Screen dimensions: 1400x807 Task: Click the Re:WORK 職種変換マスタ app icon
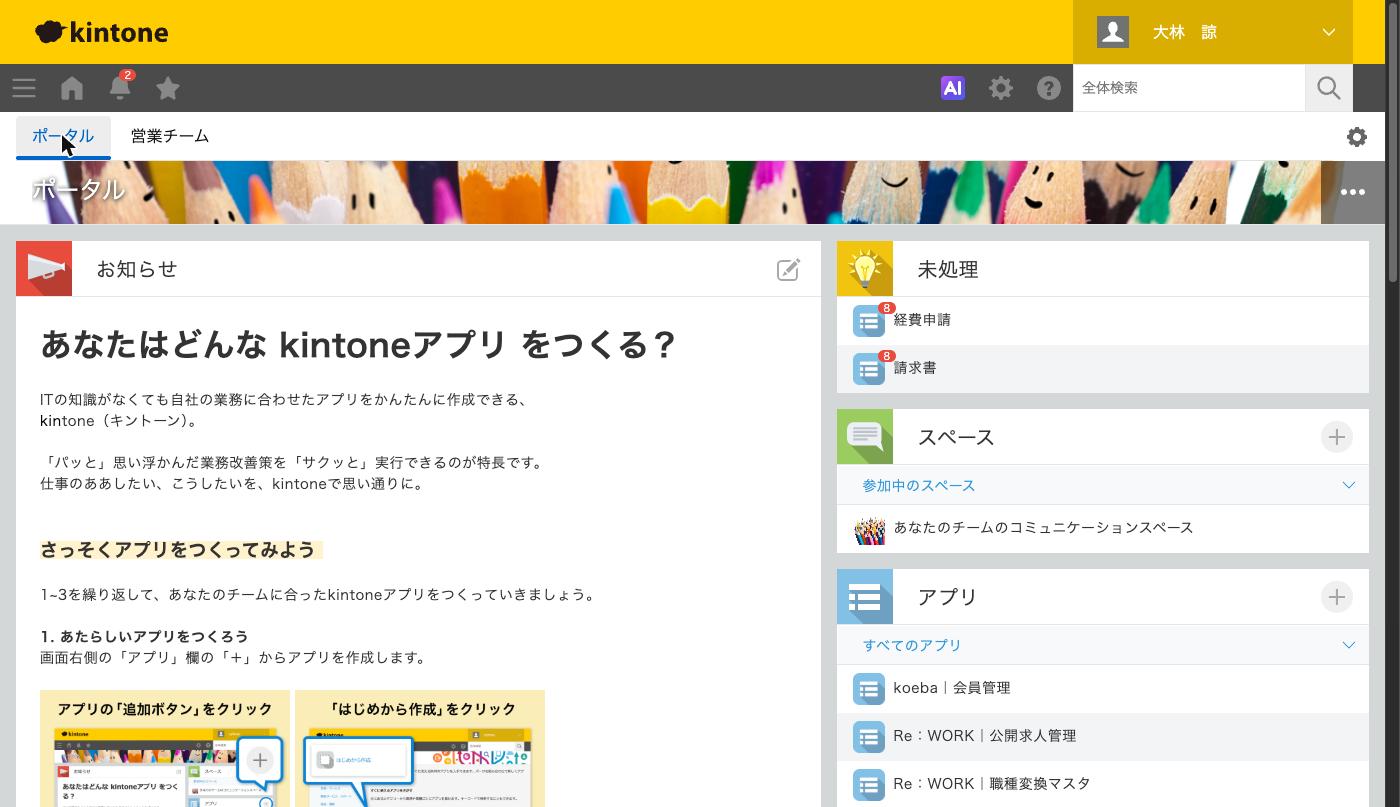869,785
